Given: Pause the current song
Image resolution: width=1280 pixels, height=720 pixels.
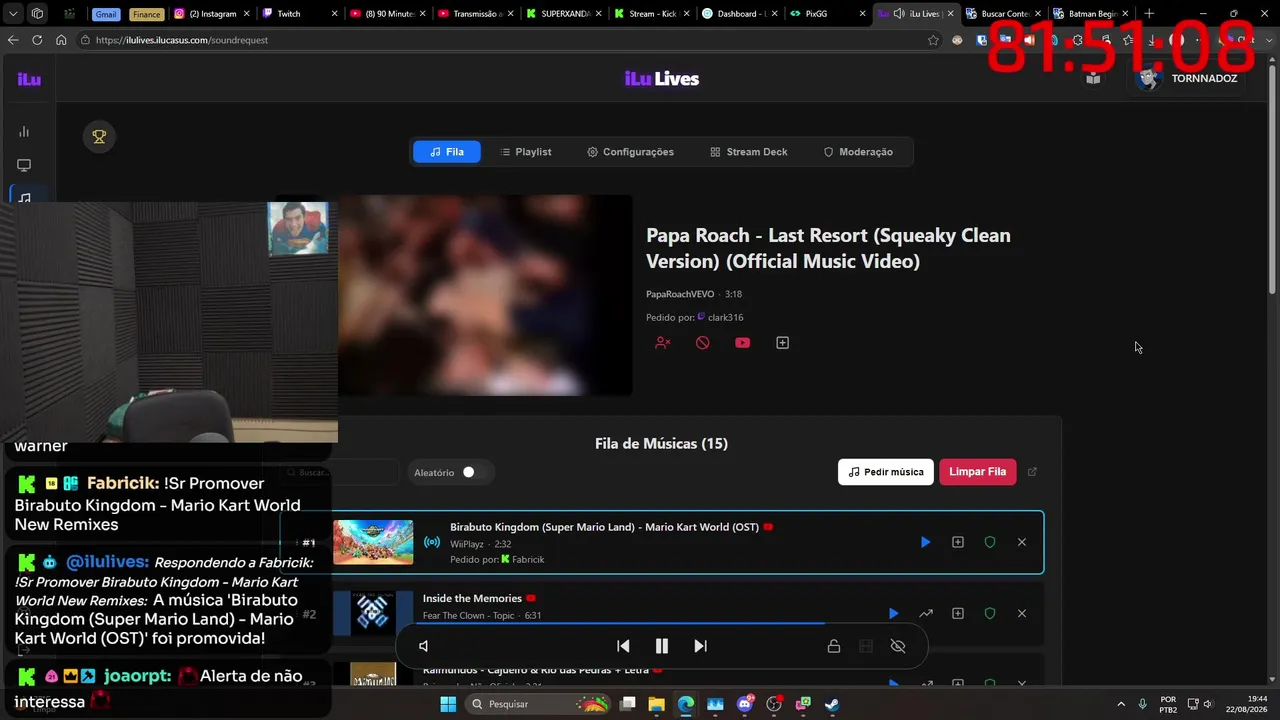Looking at the screenshot, I should [x=661, y=646].
